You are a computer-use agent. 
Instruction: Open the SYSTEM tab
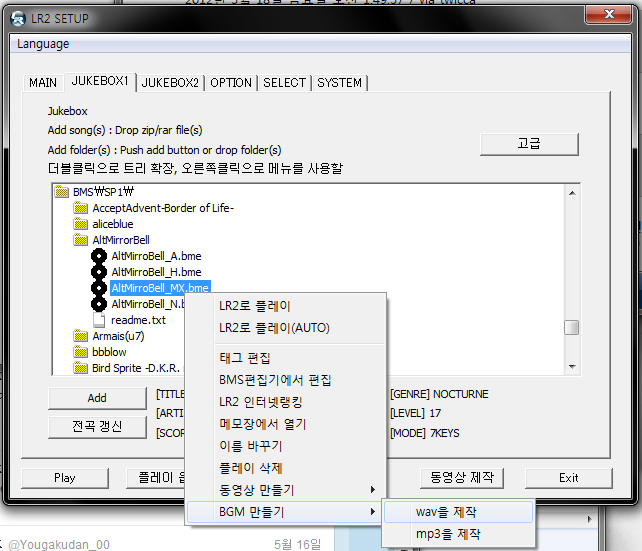(340, 83)
